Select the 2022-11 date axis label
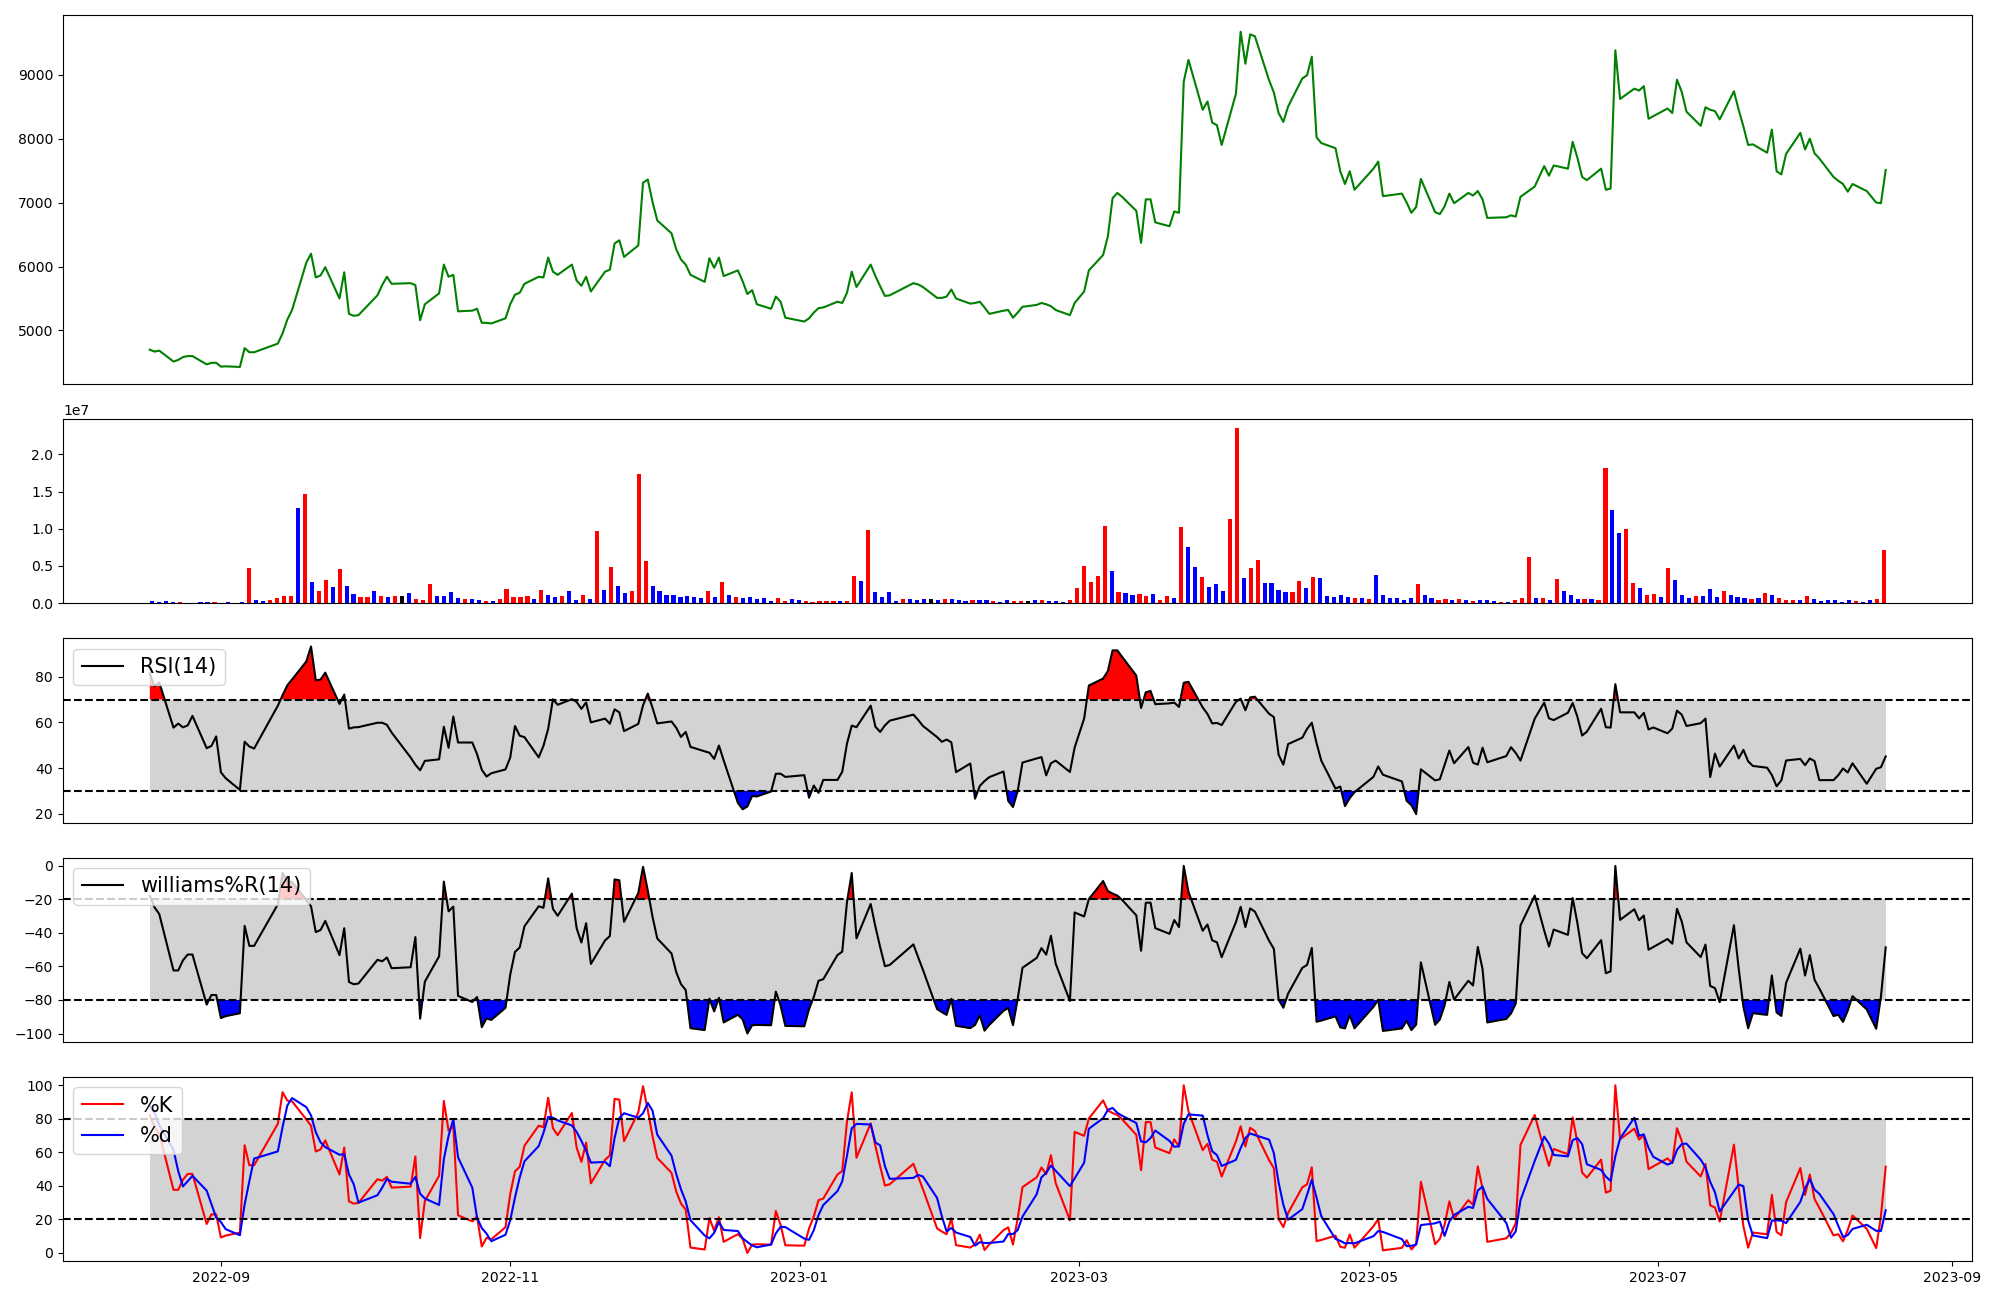Screen dimensions: 2000x1300 click(x=511, y=1277)
